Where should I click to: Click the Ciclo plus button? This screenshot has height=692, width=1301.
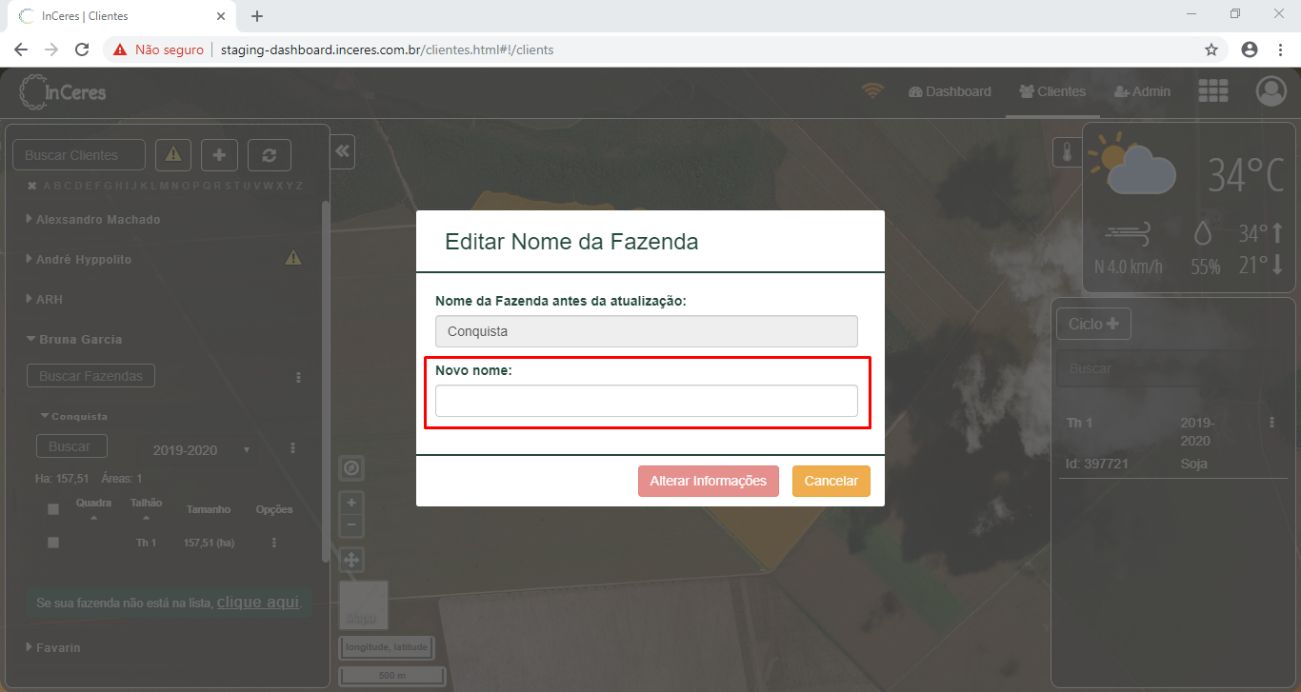coord(1093,324)
